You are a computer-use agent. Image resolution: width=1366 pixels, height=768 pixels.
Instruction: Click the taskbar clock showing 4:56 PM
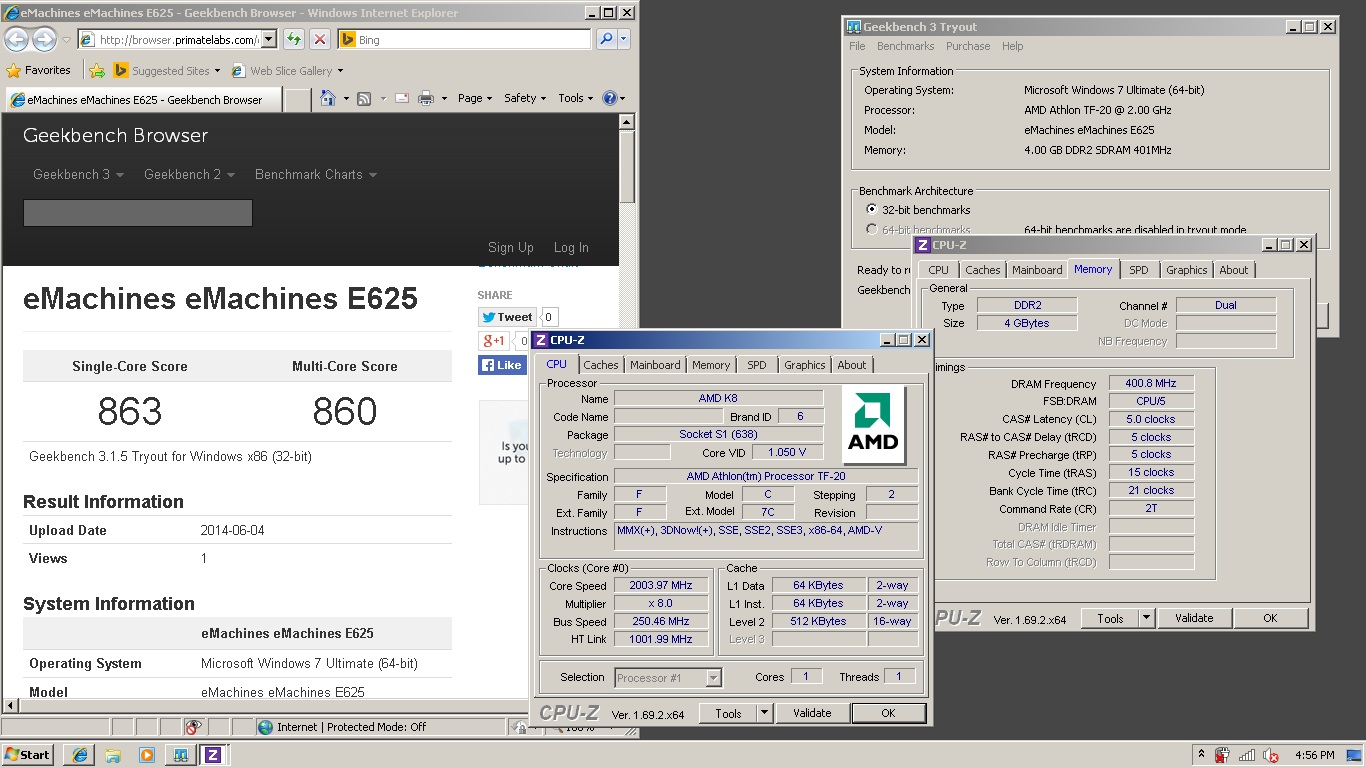point(1314,755)
